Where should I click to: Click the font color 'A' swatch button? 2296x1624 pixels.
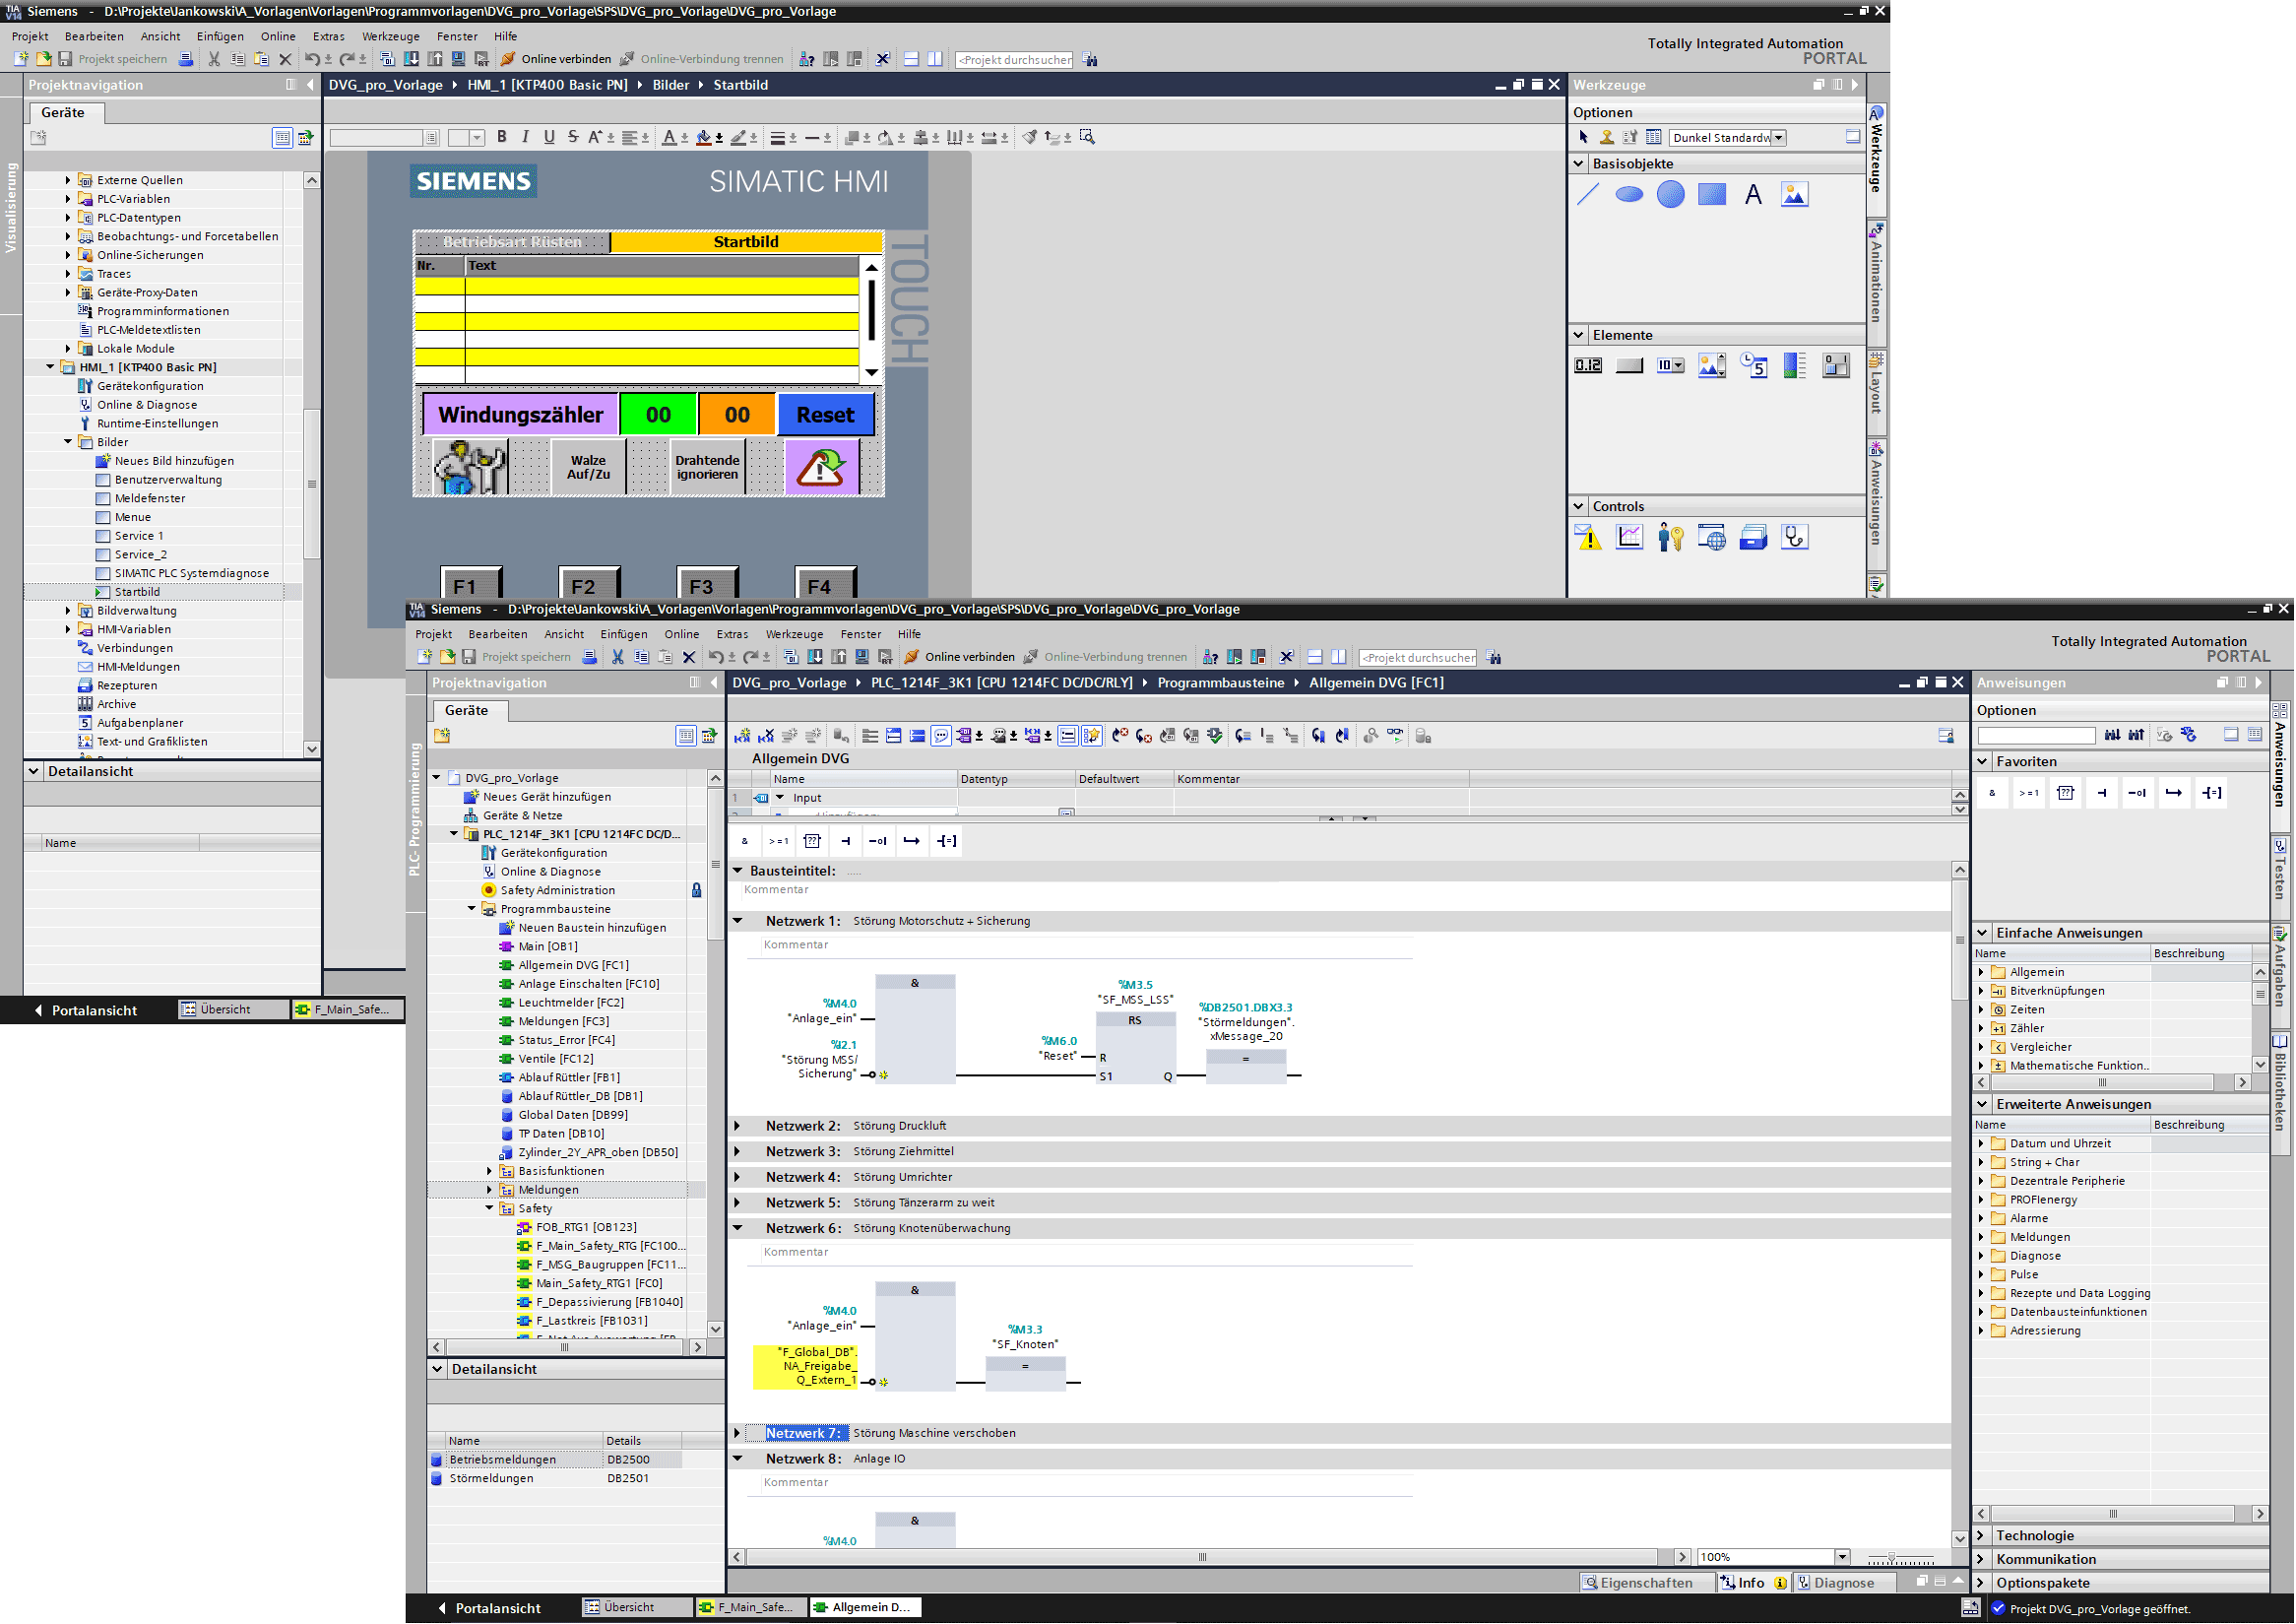click(669, 138)
